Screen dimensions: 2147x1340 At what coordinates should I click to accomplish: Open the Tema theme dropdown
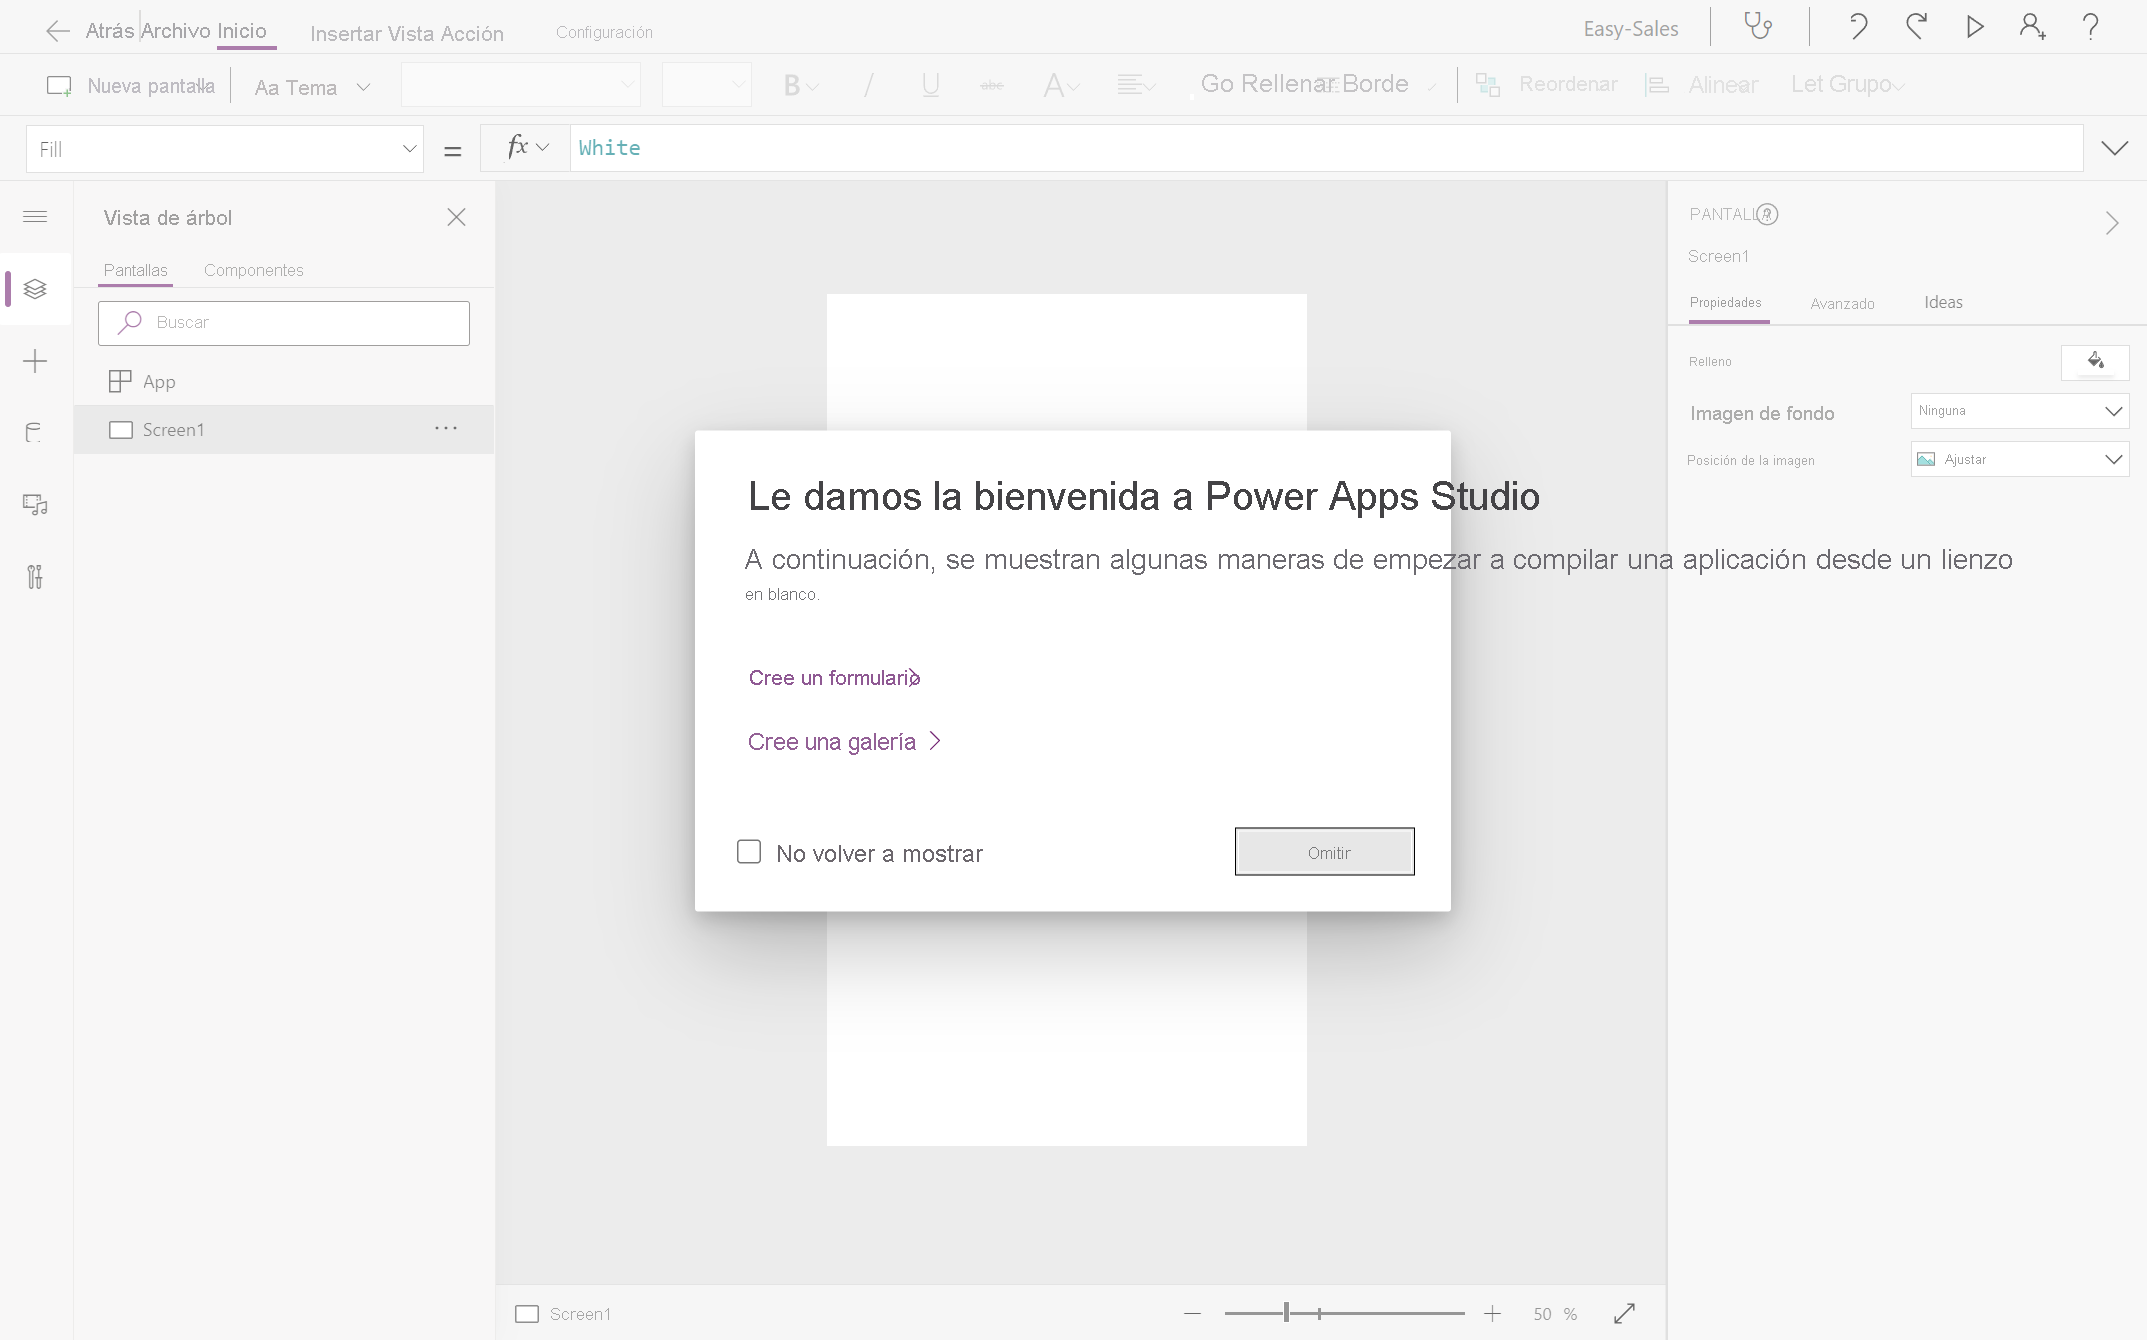[x=312, y=87]
